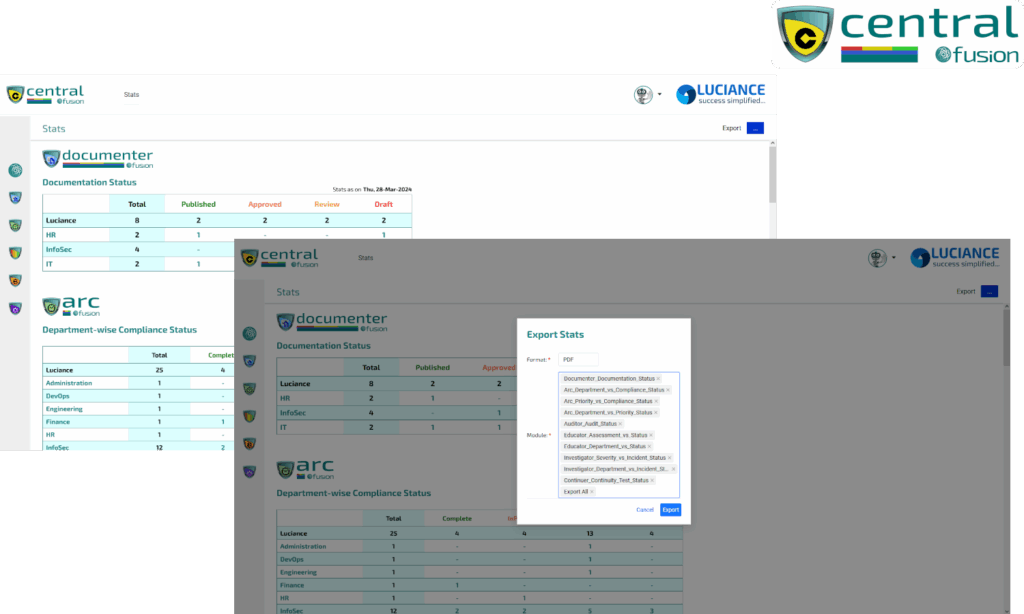
Task: Remove the Export All tag in dialog
Action: pyautogui.click(x=592, y=492)
